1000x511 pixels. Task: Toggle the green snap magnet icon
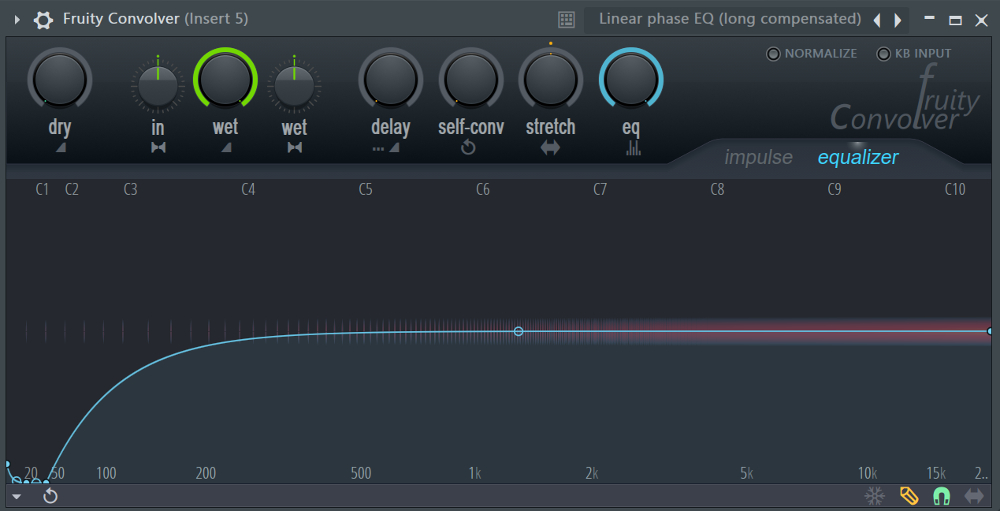941,496
